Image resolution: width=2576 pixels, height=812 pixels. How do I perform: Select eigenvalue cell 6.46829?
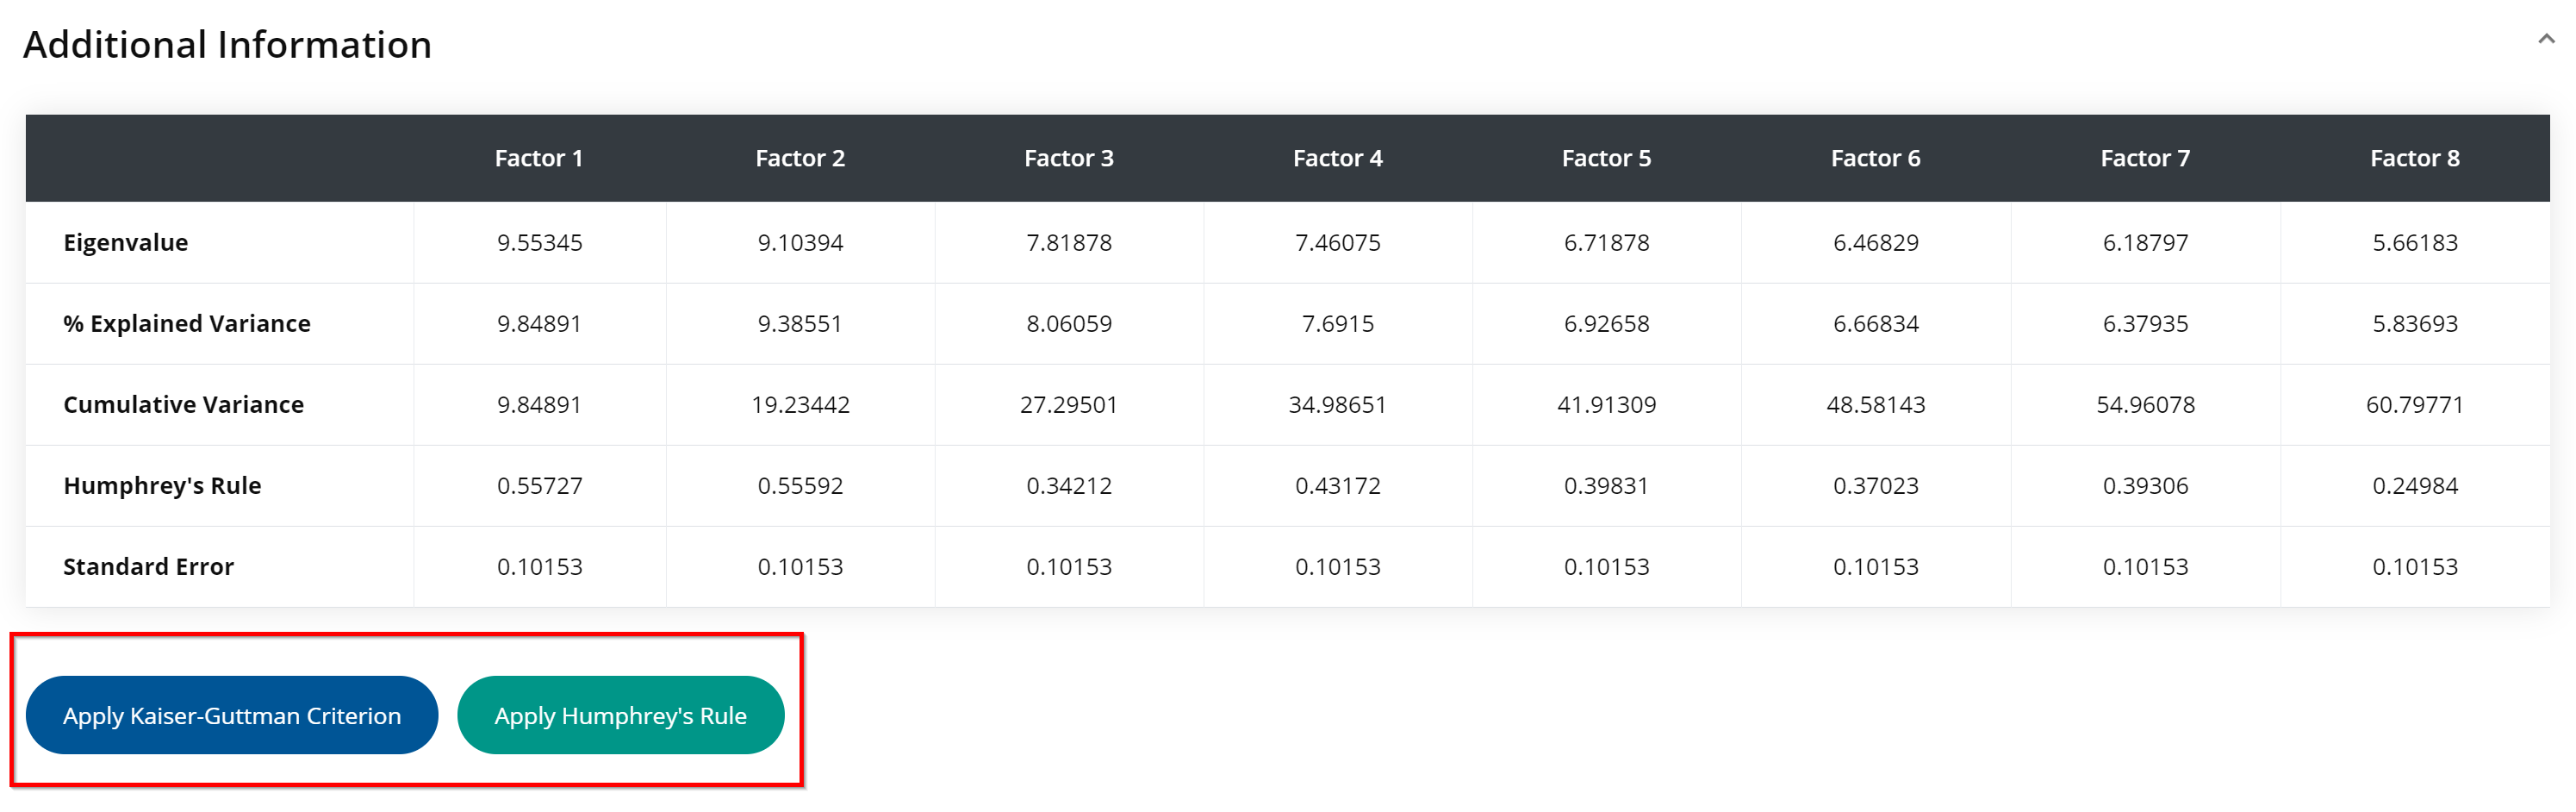(x=1876, y=242)
